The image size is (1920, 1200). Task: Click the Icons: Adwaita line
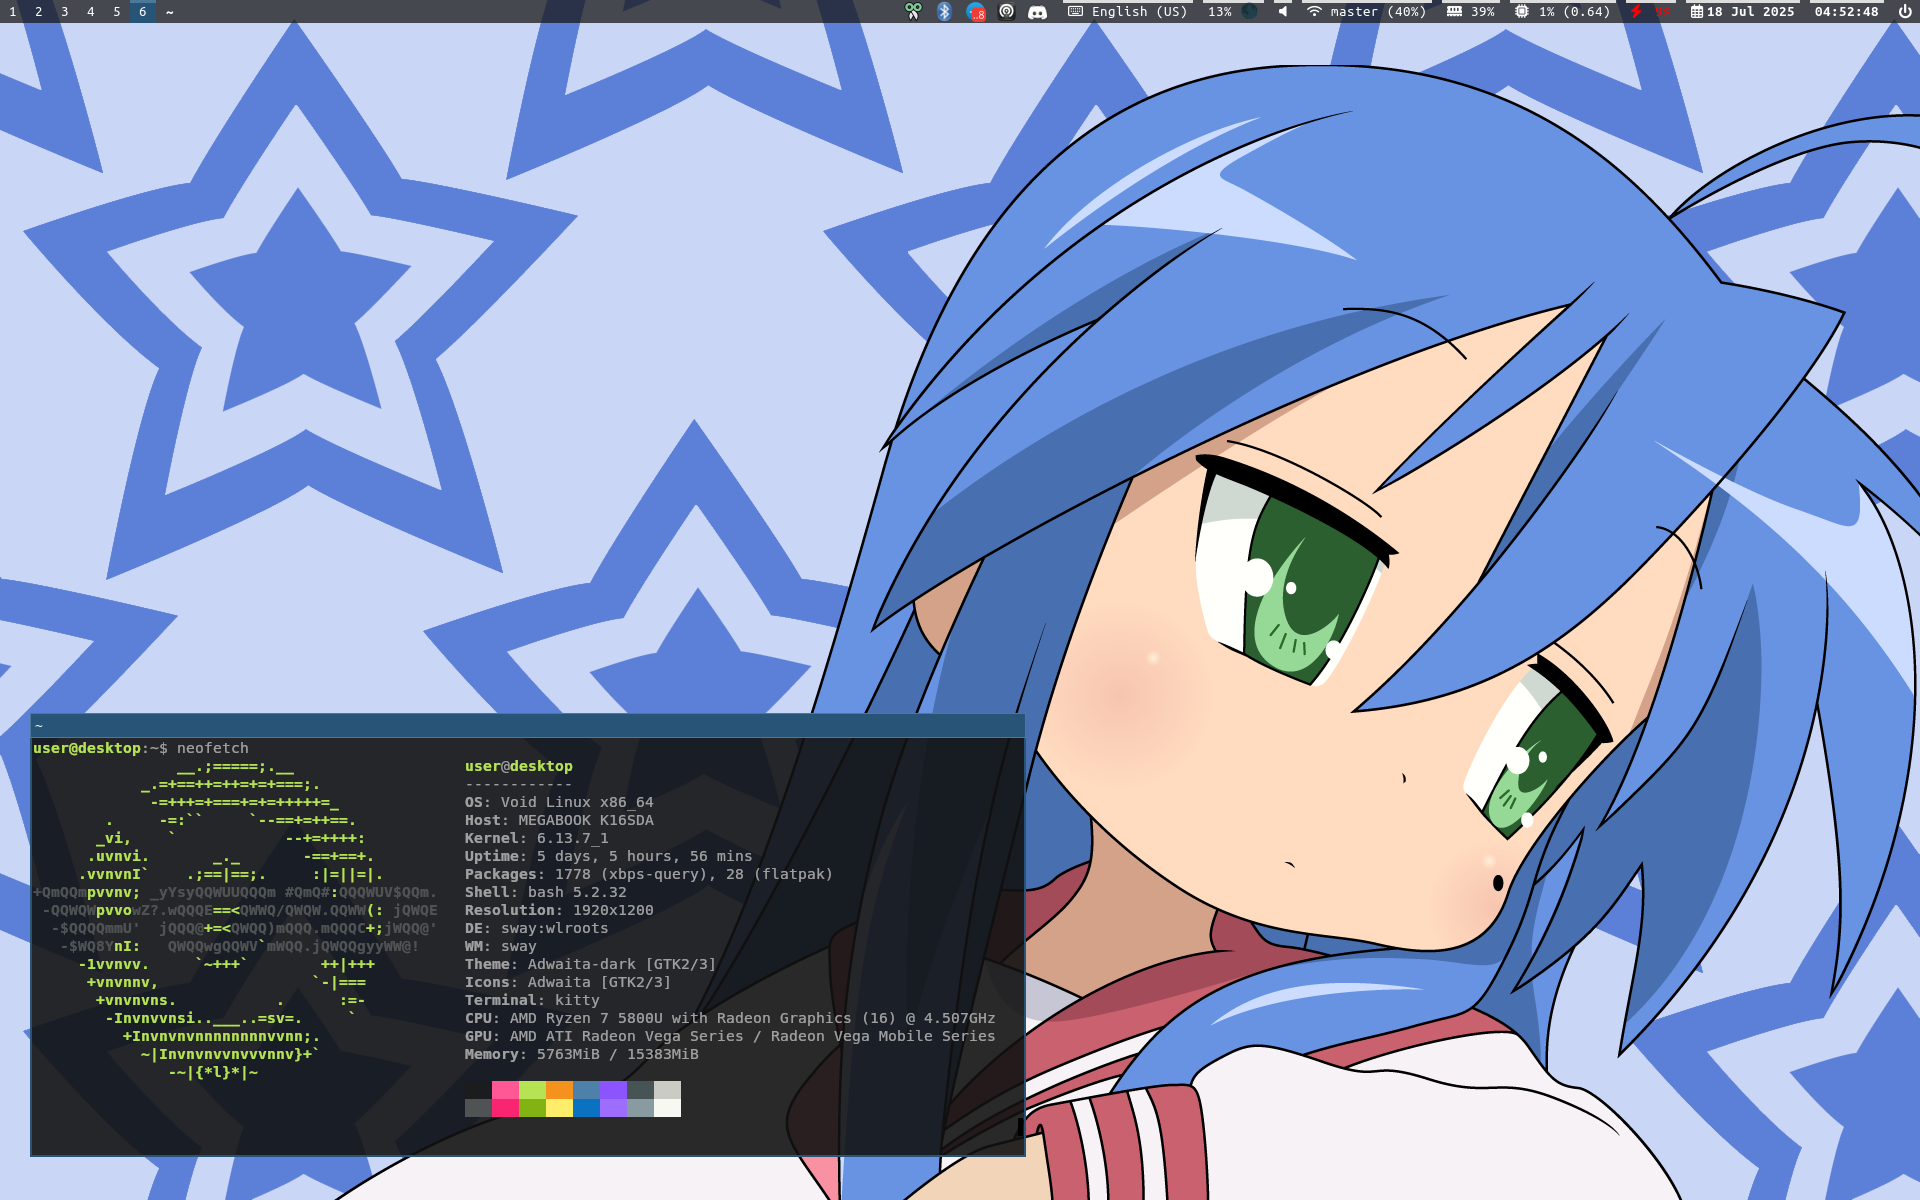tap(568, 982)
